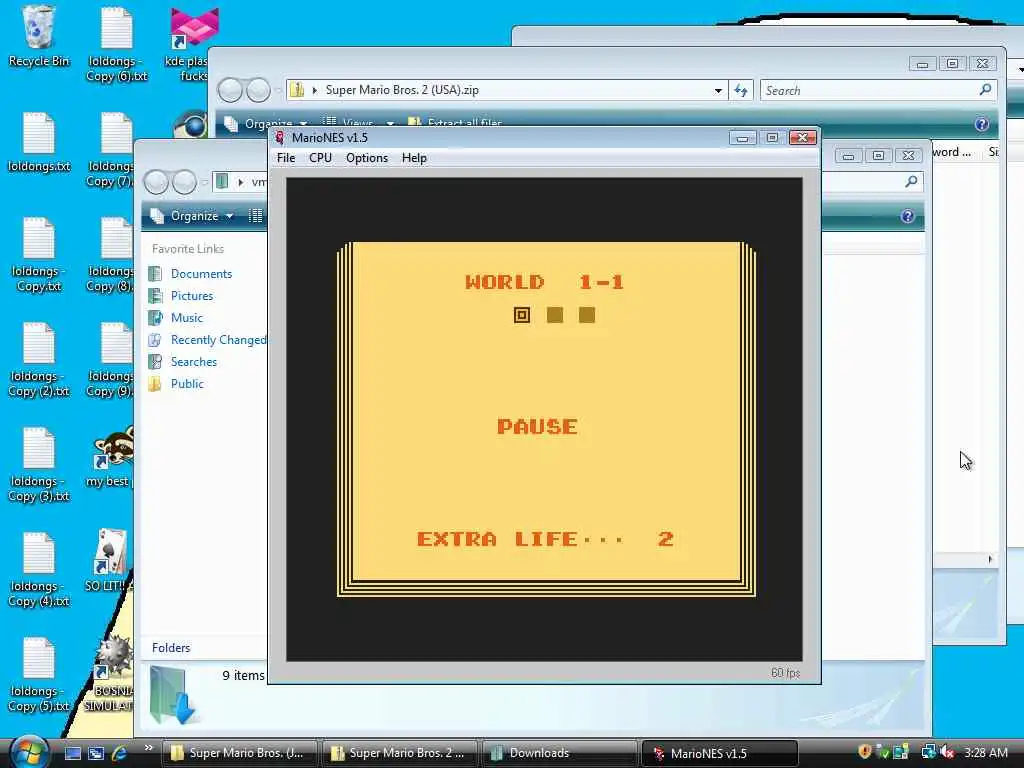1024x768 pixels.
Task: Switch to Downloads taskbar window
Action: pyautogui.click(x=559, y=753)
